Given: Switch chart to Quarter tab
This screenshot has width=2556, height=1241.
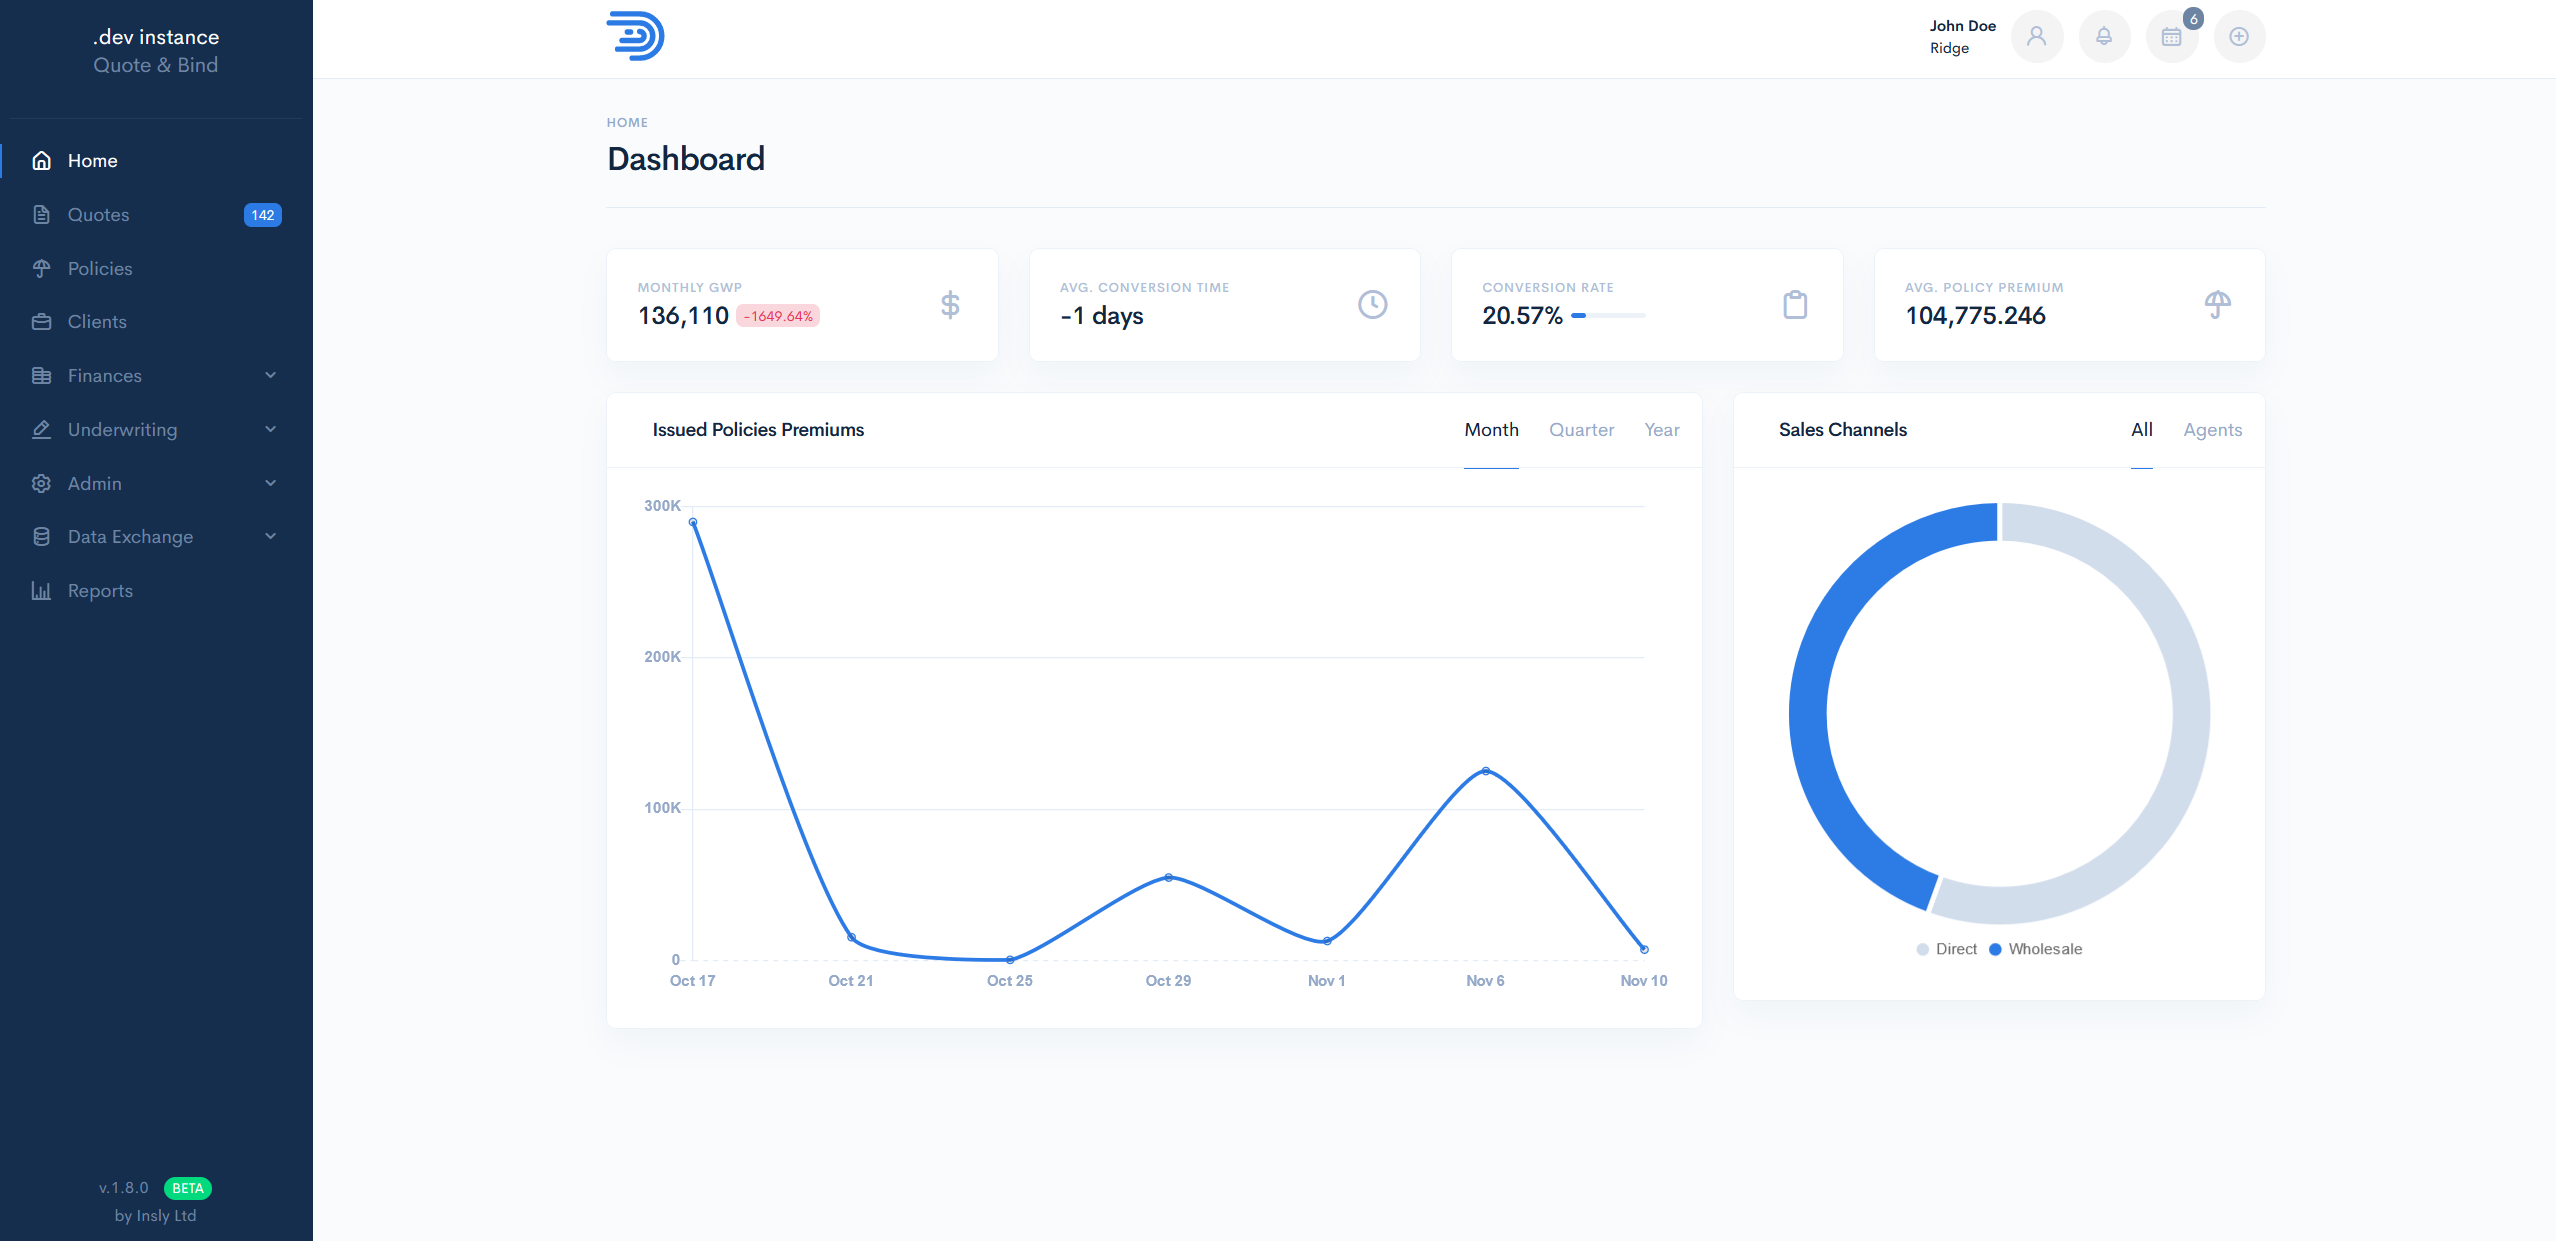Looking at the screenshot, I should click(x=1581, y=430).
